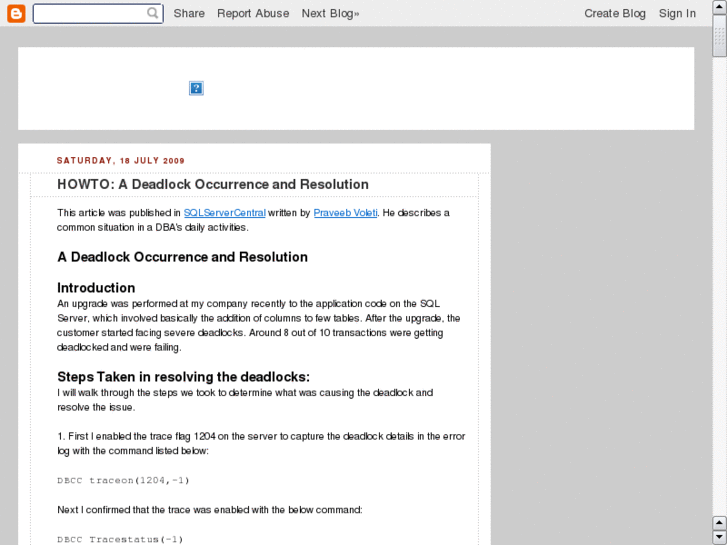
Task: Click the search magnifier icon in navbar
Action: coord(153,13)
